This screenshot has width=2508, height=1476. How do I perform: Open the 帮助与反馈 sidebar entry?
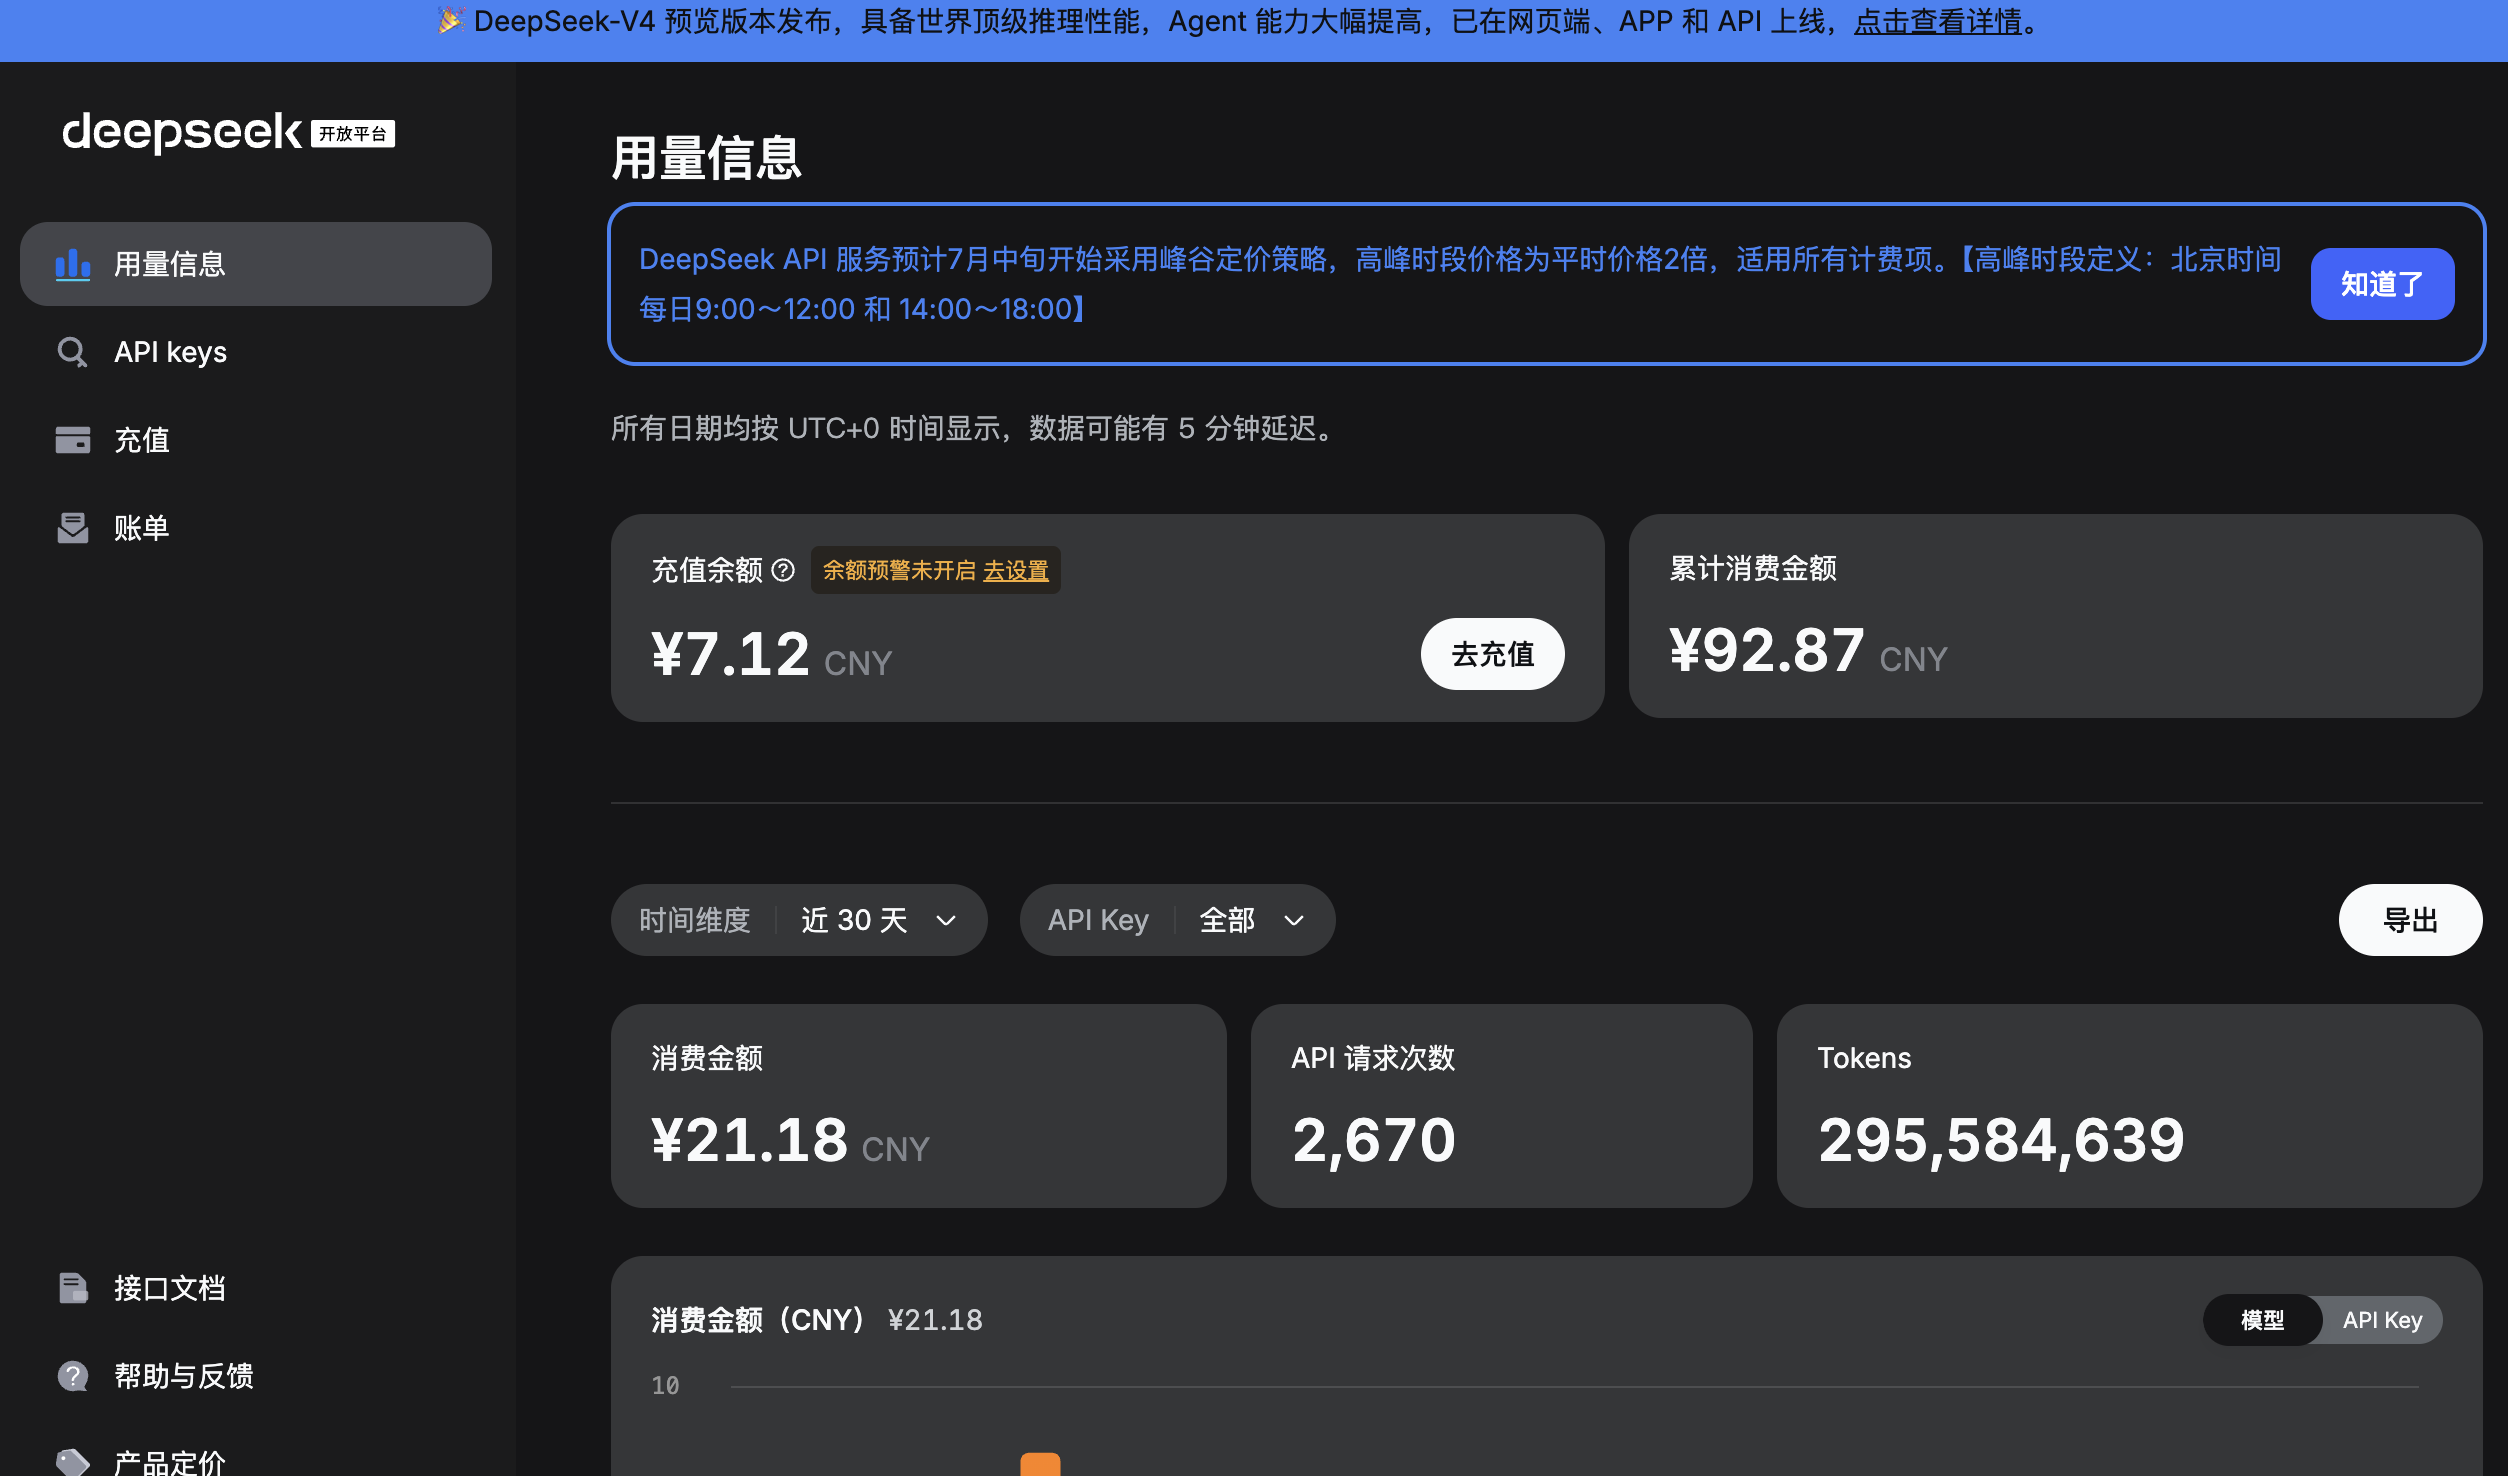(256, 1377)
